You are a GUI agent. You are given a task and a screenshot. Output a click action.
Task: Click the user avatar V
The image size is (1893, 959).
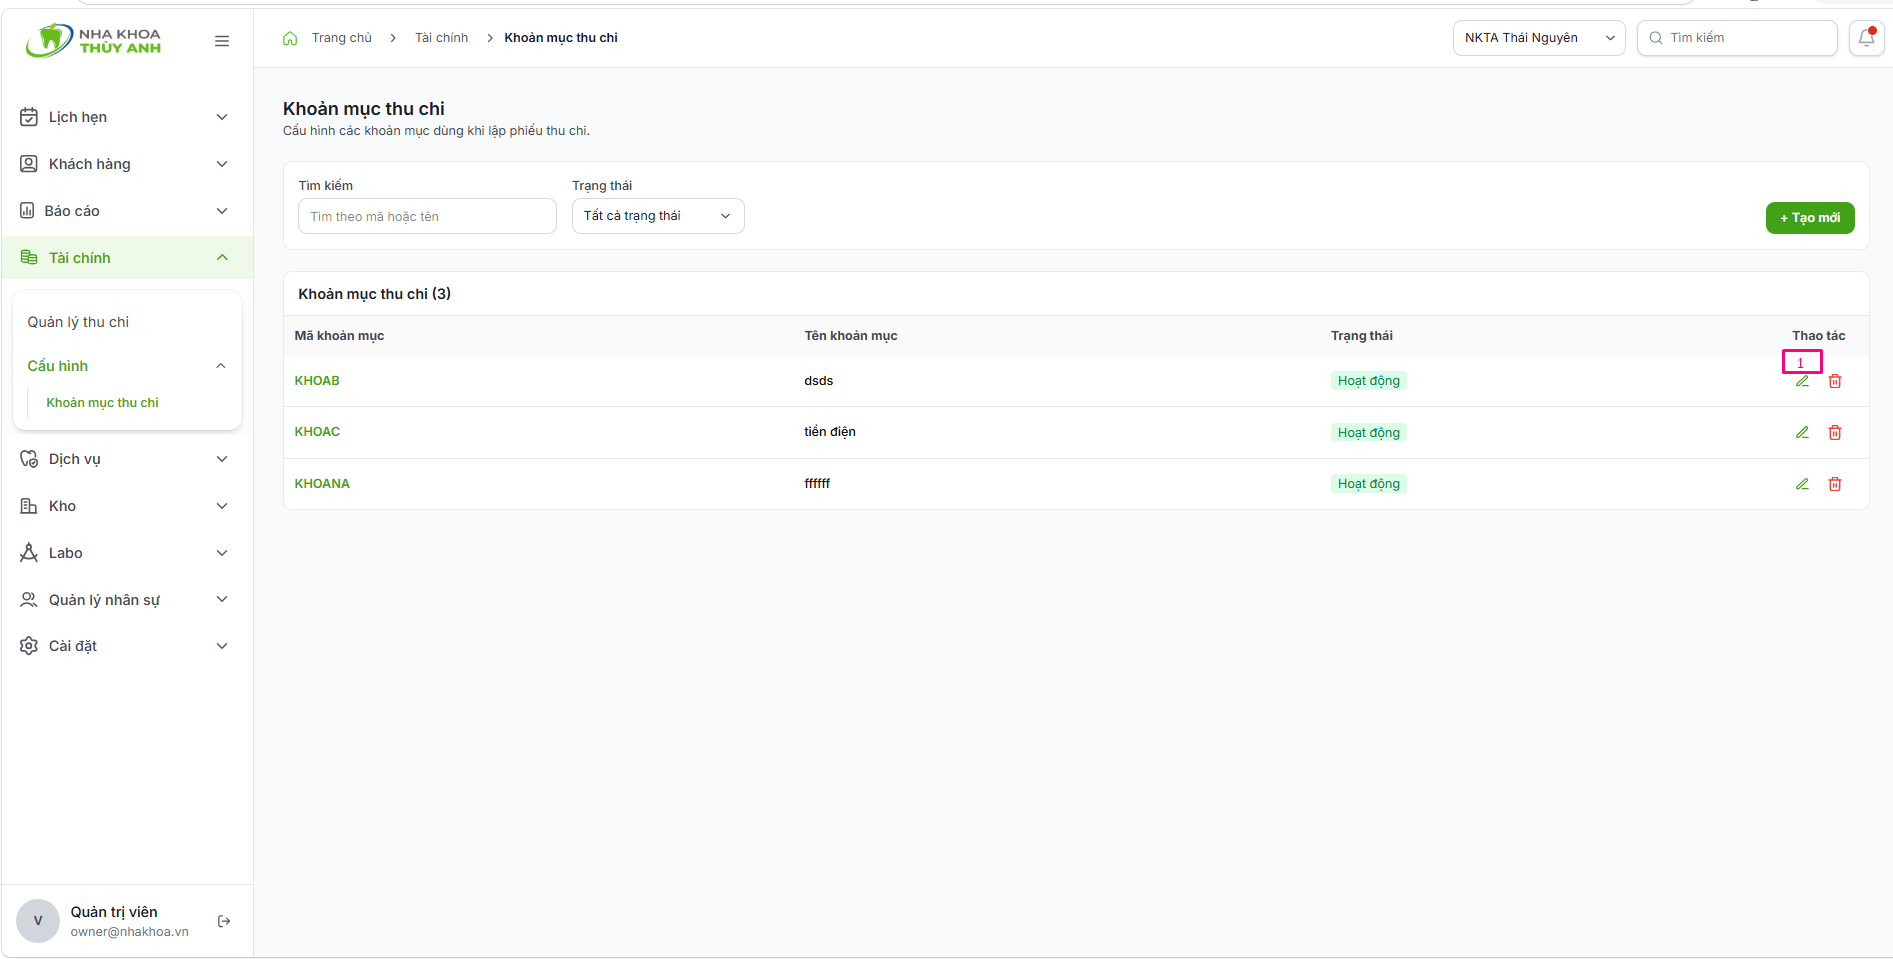coord(38,921)
